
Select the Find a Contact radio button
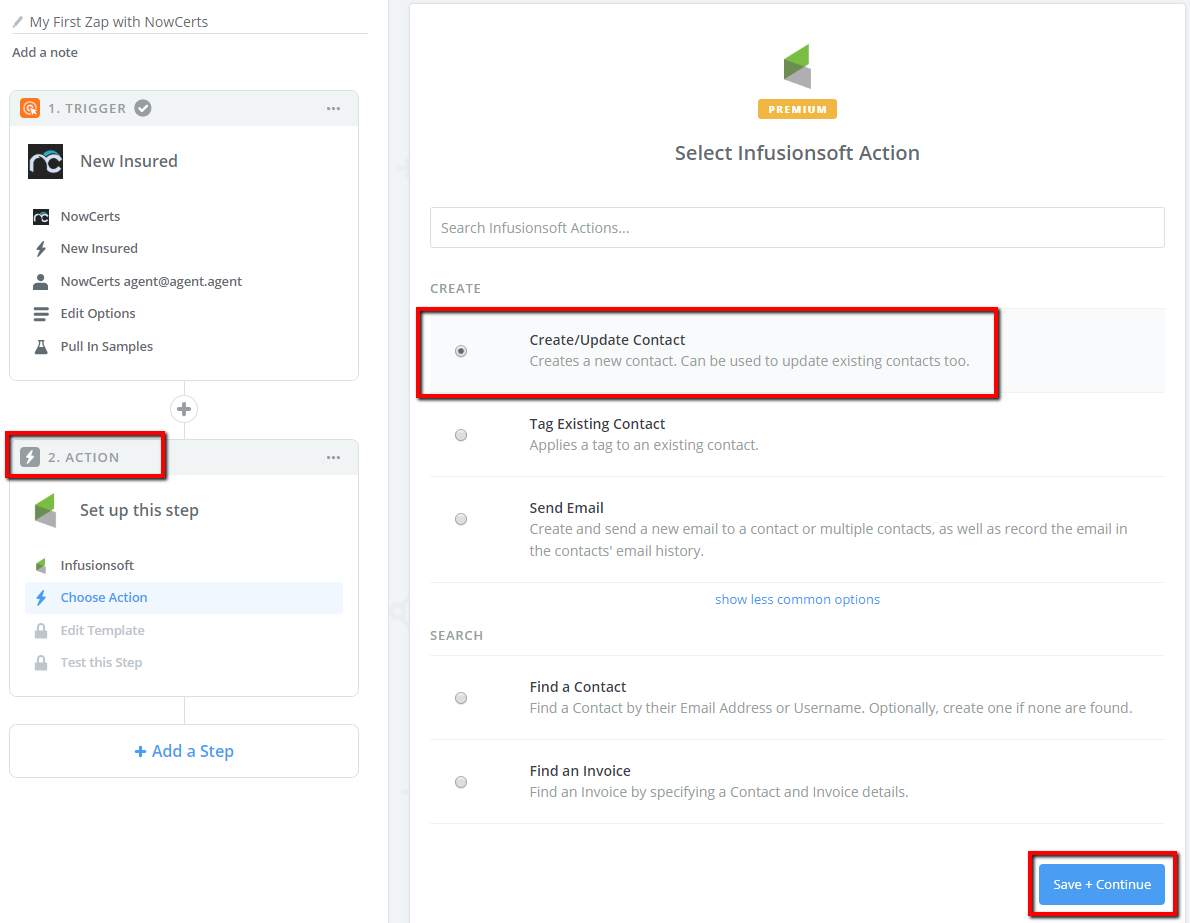pyautogui.click(x=461, y=698)
